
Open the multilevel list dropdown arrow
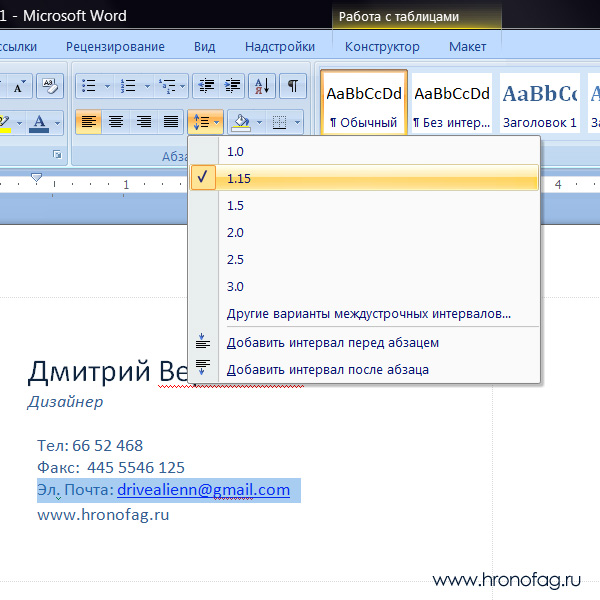[x=183, y=86]
